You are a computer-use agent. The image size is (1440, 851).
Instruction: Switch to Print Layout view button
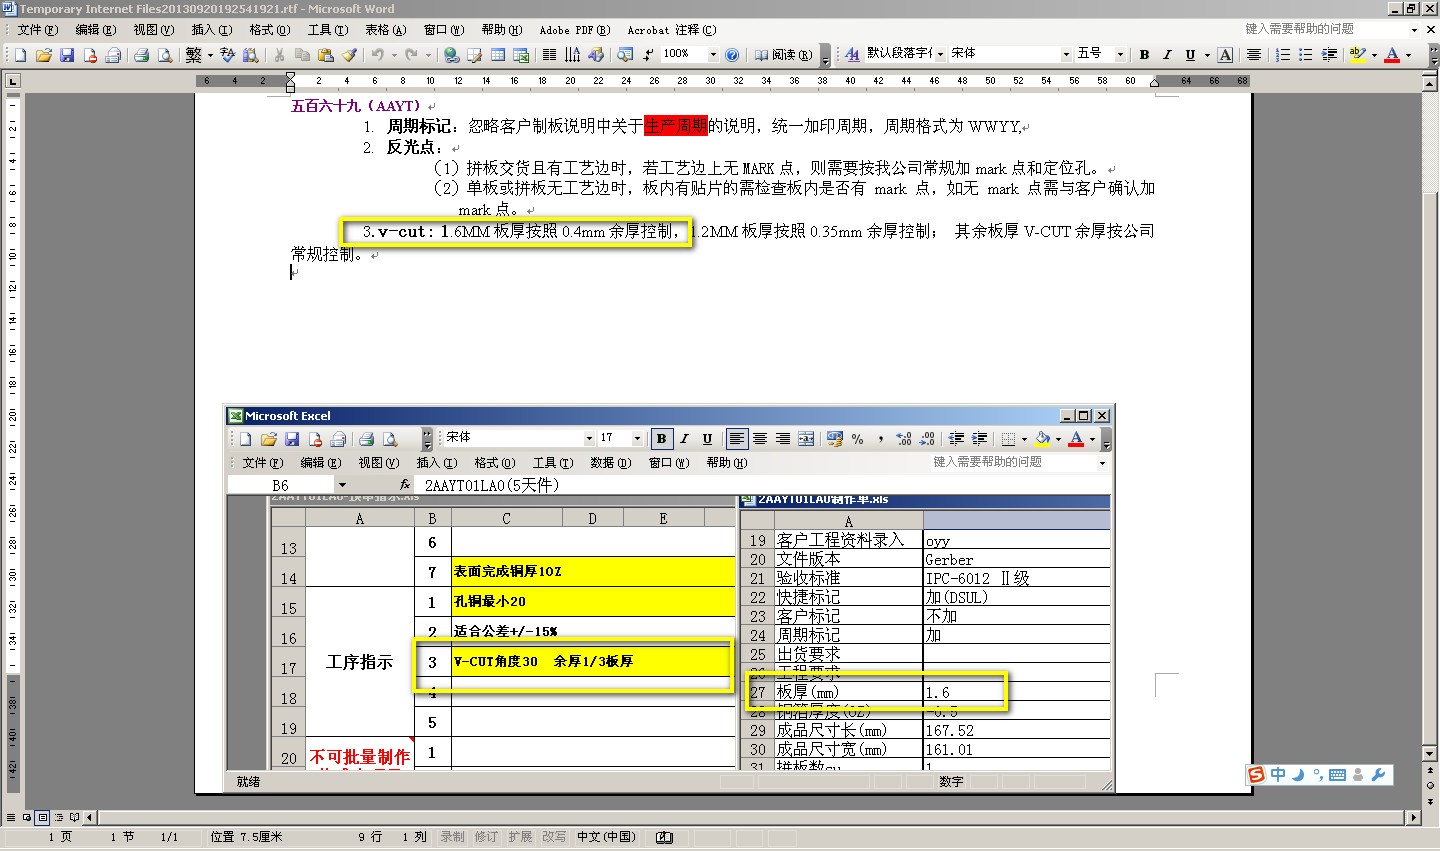click(42, 818)
